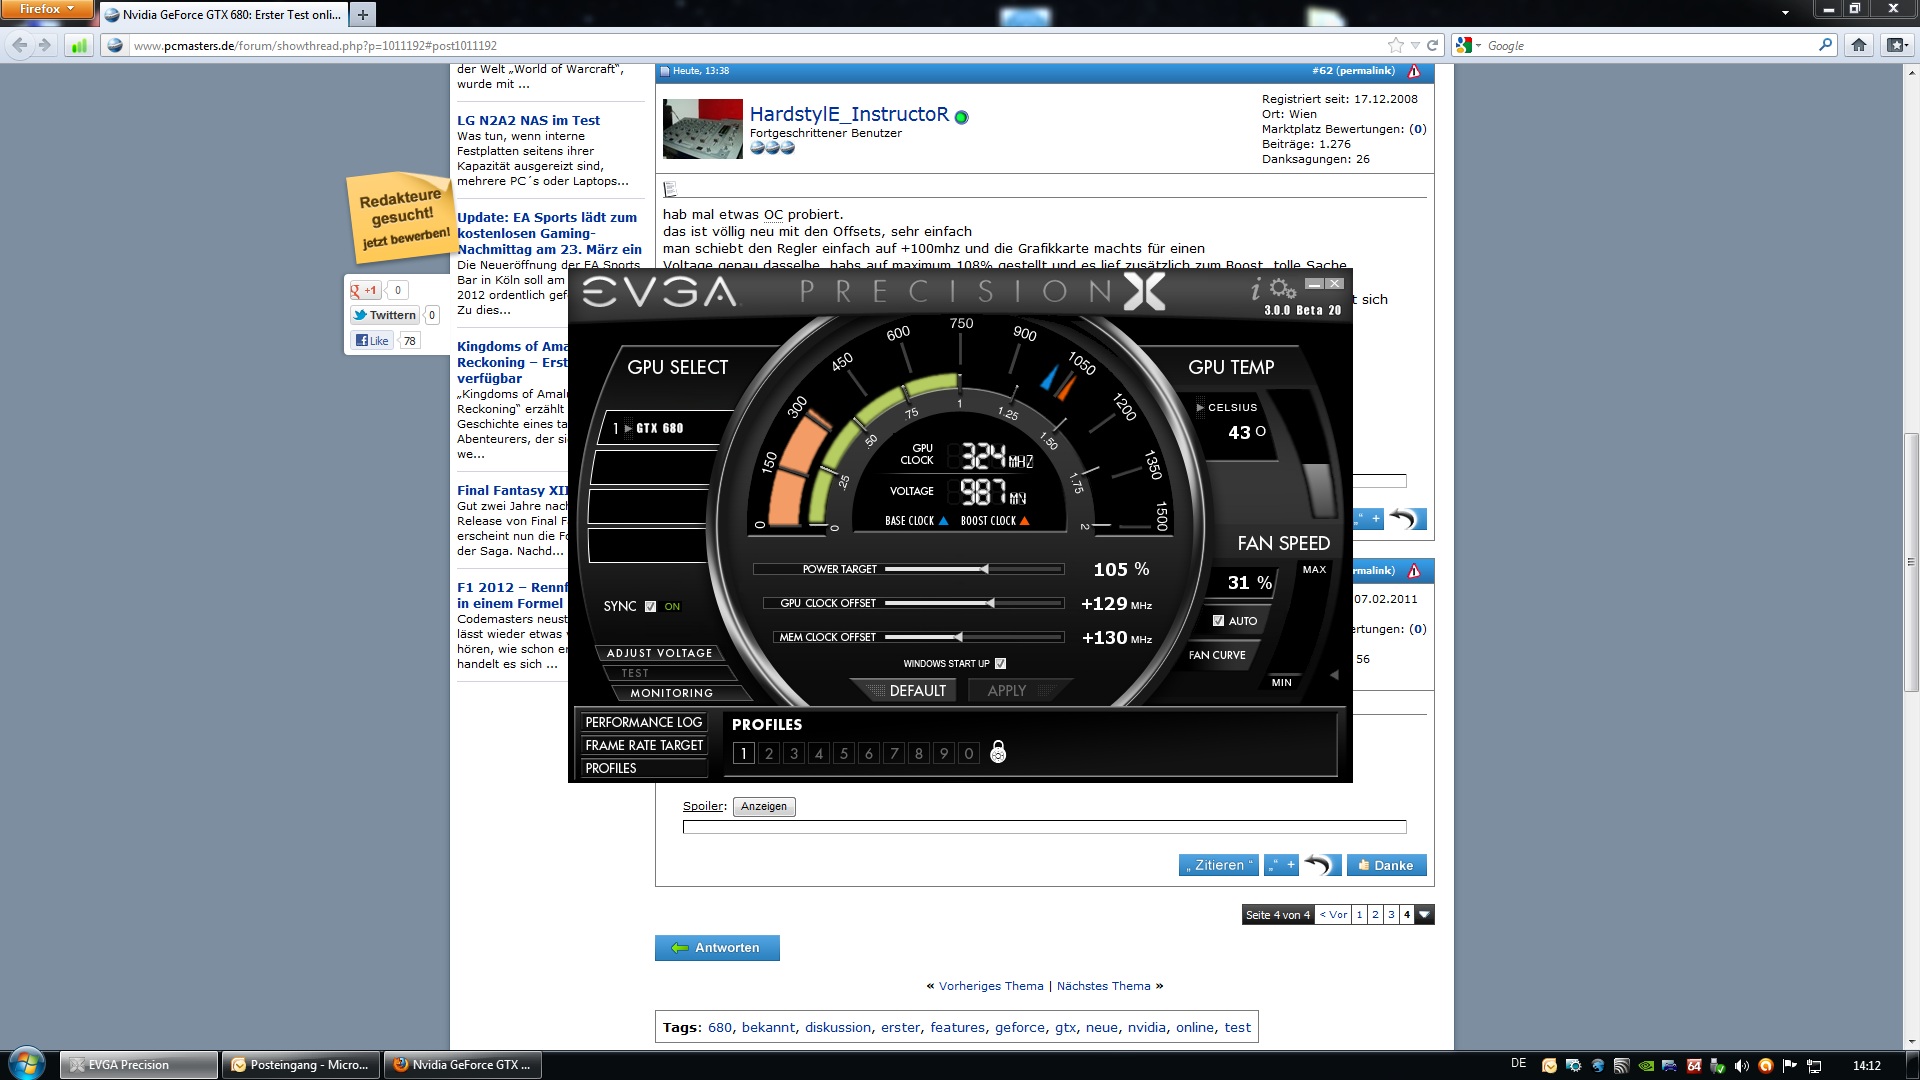
Task: Click HardstylE_InstructoR avatar image
Action: tap(702, 128)
